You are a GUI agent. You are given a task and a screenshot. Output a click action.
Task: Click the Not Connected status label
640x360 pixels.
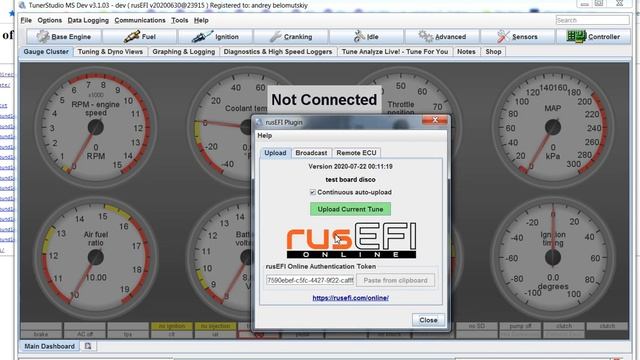coord(324,100)
